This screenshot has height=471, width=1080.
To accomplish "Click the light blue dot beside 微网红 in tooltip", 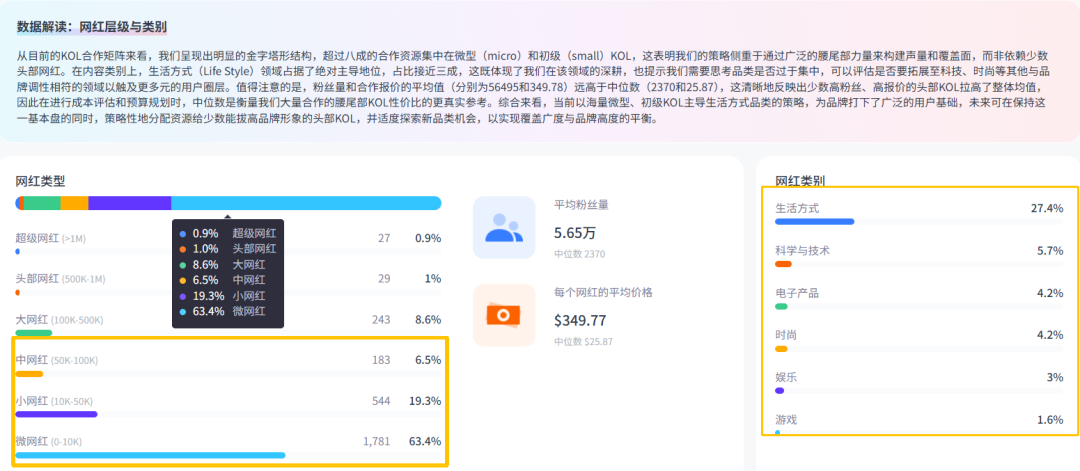I will (x=182, y=312).
